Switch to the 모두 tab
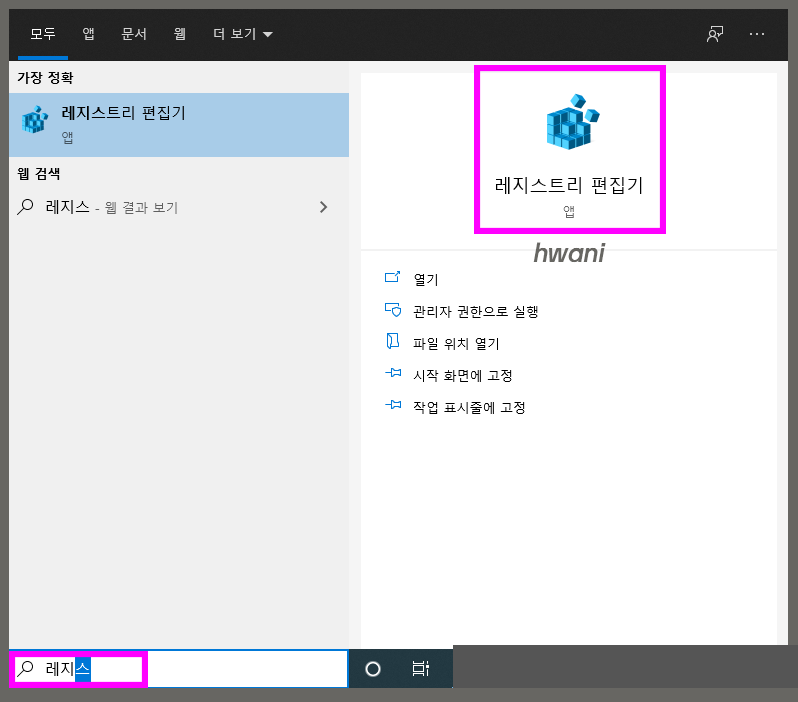 [x=43, y=34]
